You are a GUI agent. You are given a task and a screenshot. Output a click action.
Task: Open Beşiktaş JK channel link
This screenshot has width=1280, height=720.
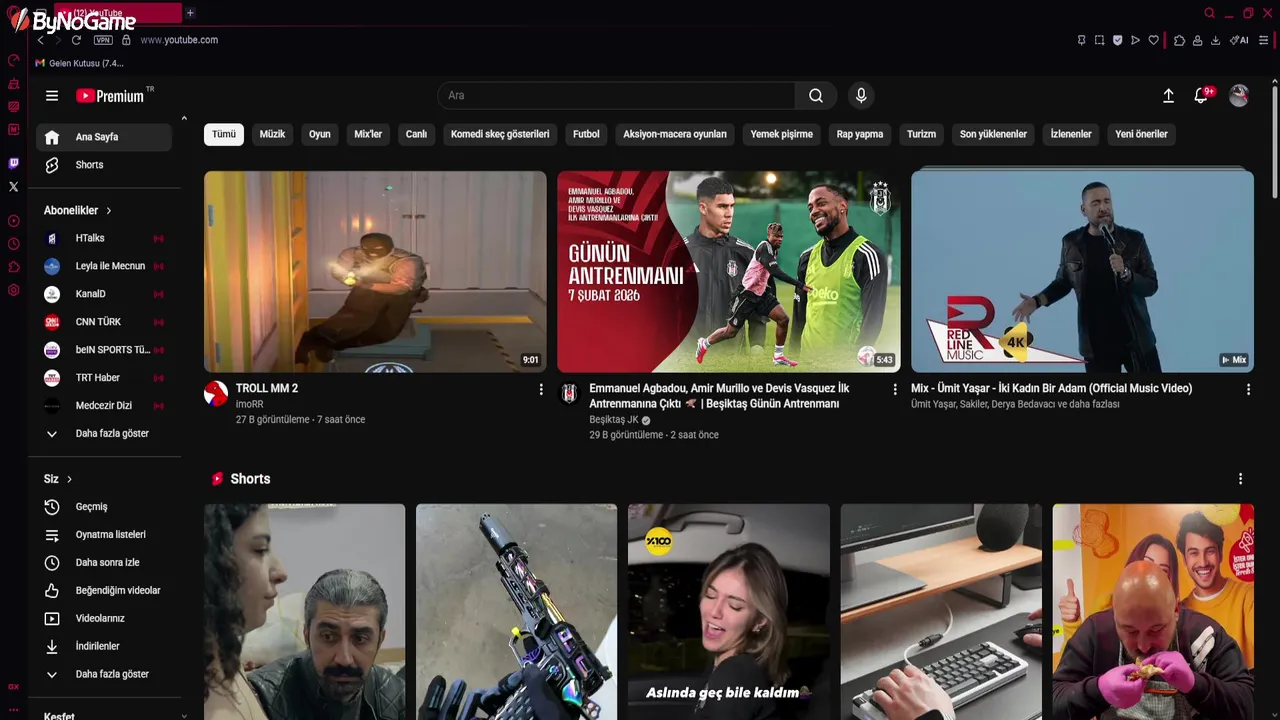pyautogui.click(x=614, y=420)
